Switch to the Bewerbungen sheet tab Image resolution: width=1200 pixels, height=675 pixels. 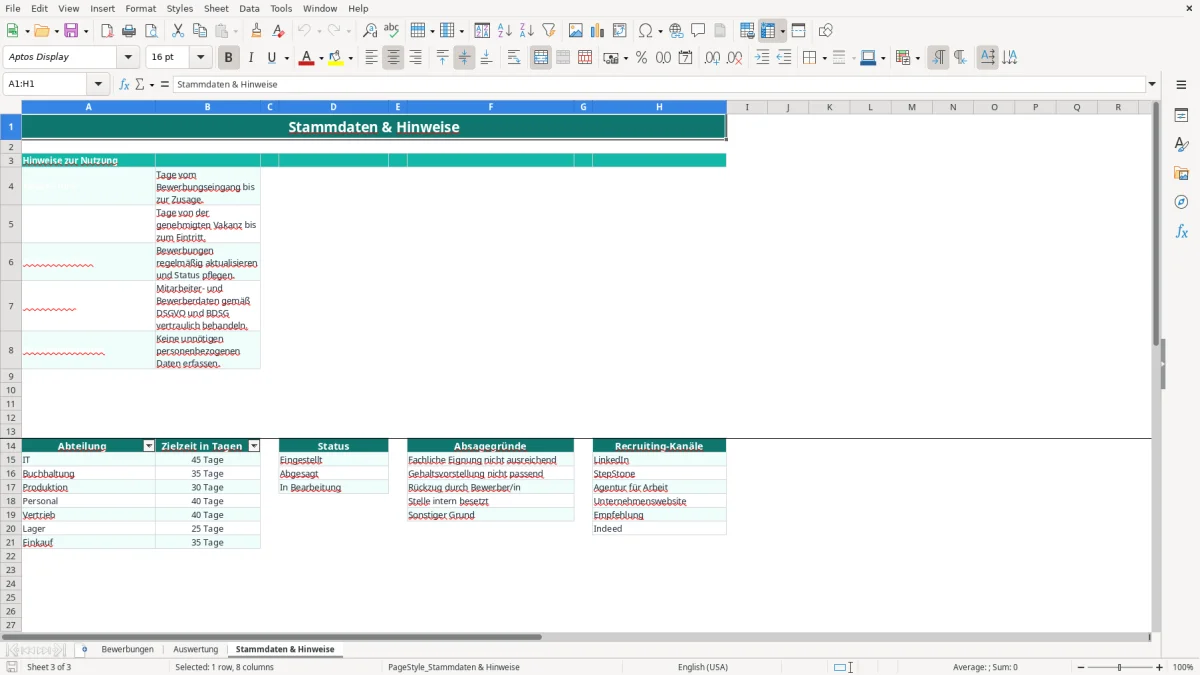click(x=128, y=650)
